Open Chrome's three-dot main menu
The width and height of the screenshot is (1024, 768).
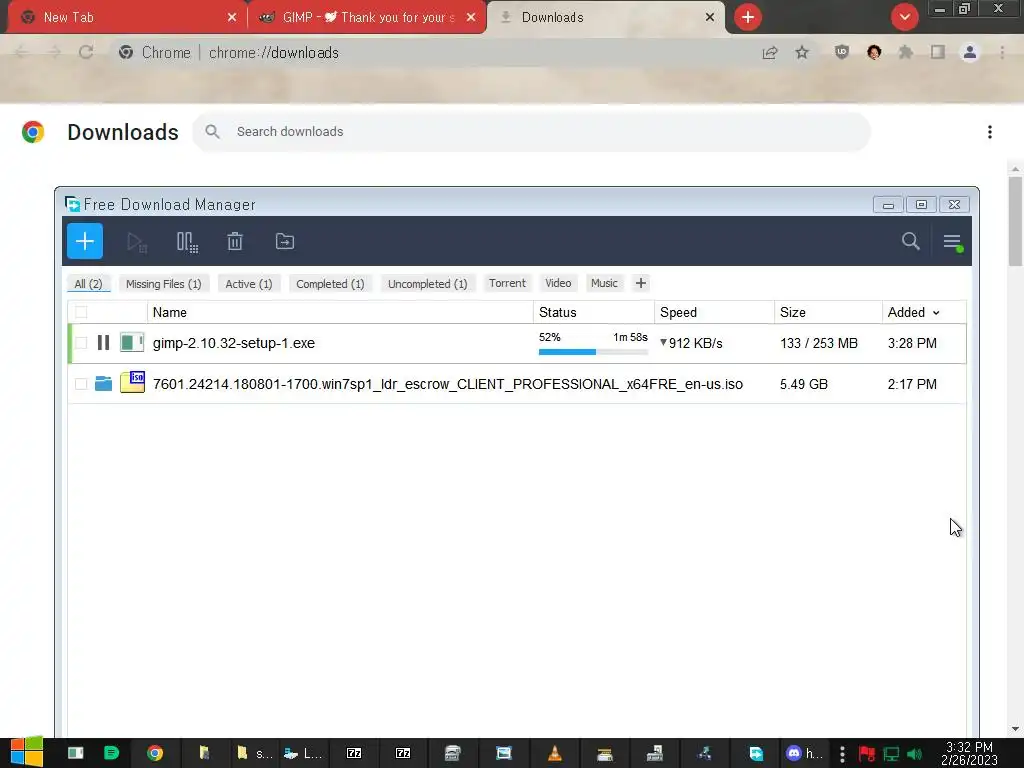coord(1002,52)
